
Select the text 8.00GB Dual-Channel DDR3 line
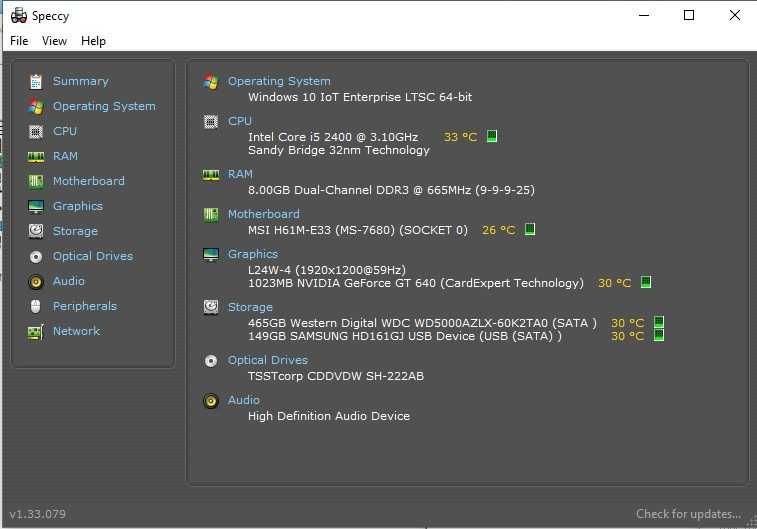click(391, 190)
